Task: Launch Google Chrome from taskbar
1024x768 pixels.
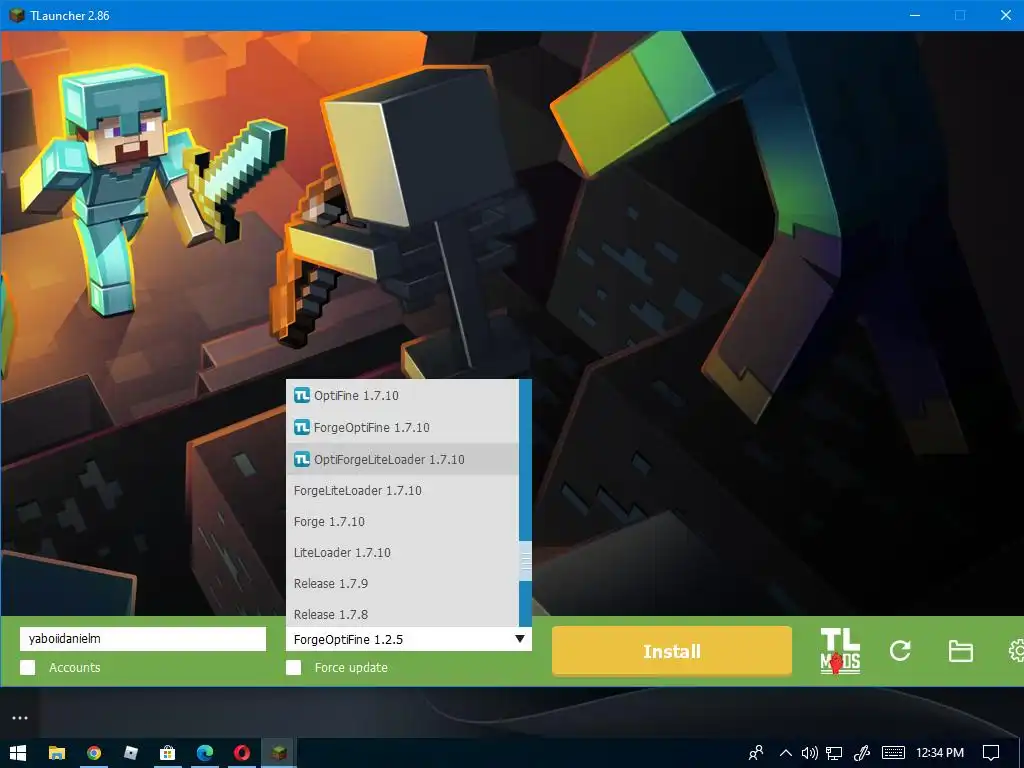Action: click(x=94, y=753)
